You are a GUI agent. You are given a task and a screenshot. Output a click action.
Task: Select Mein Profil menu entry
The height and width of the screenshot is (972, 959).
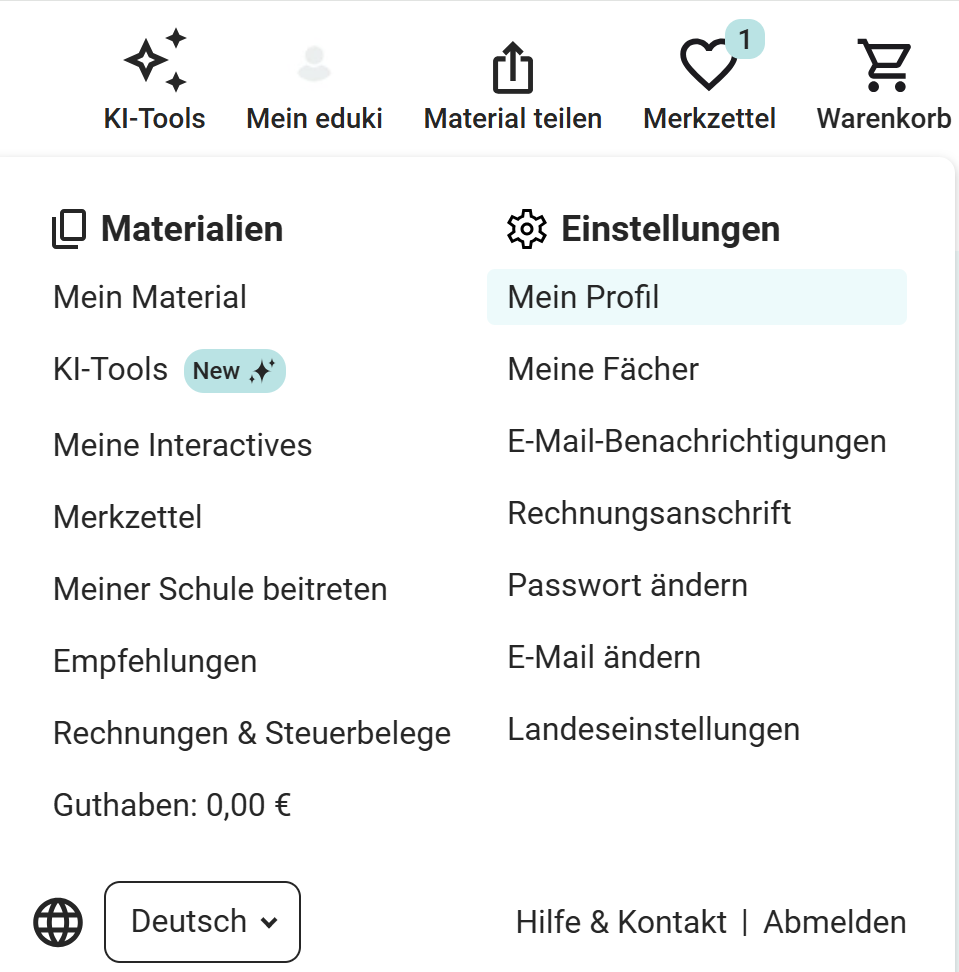pyautogui.click(x=584, y=297)
